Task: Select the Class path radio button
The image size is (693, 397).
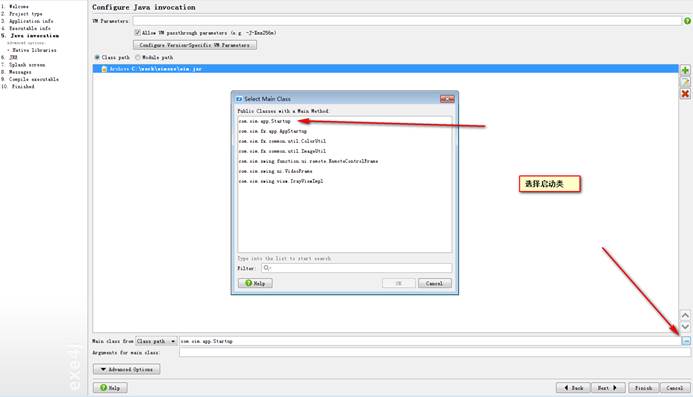Action: click(97, 57)
